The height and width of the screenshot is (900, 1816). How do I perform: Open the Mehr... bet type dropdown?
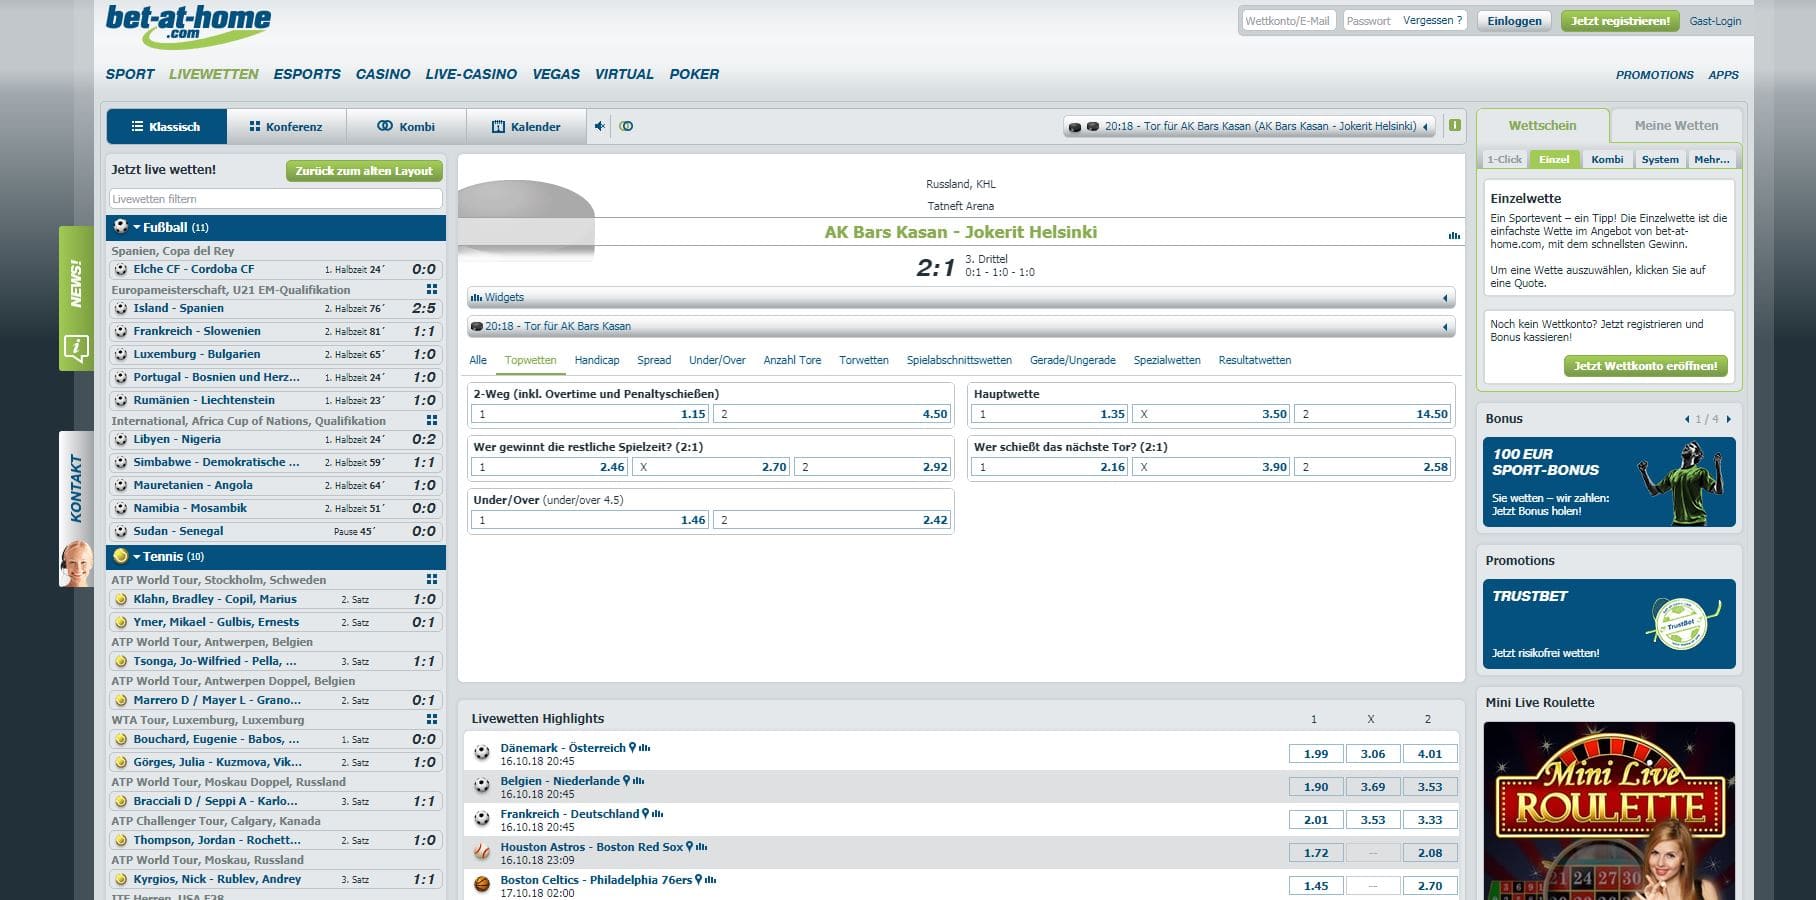coord(1712,159)
